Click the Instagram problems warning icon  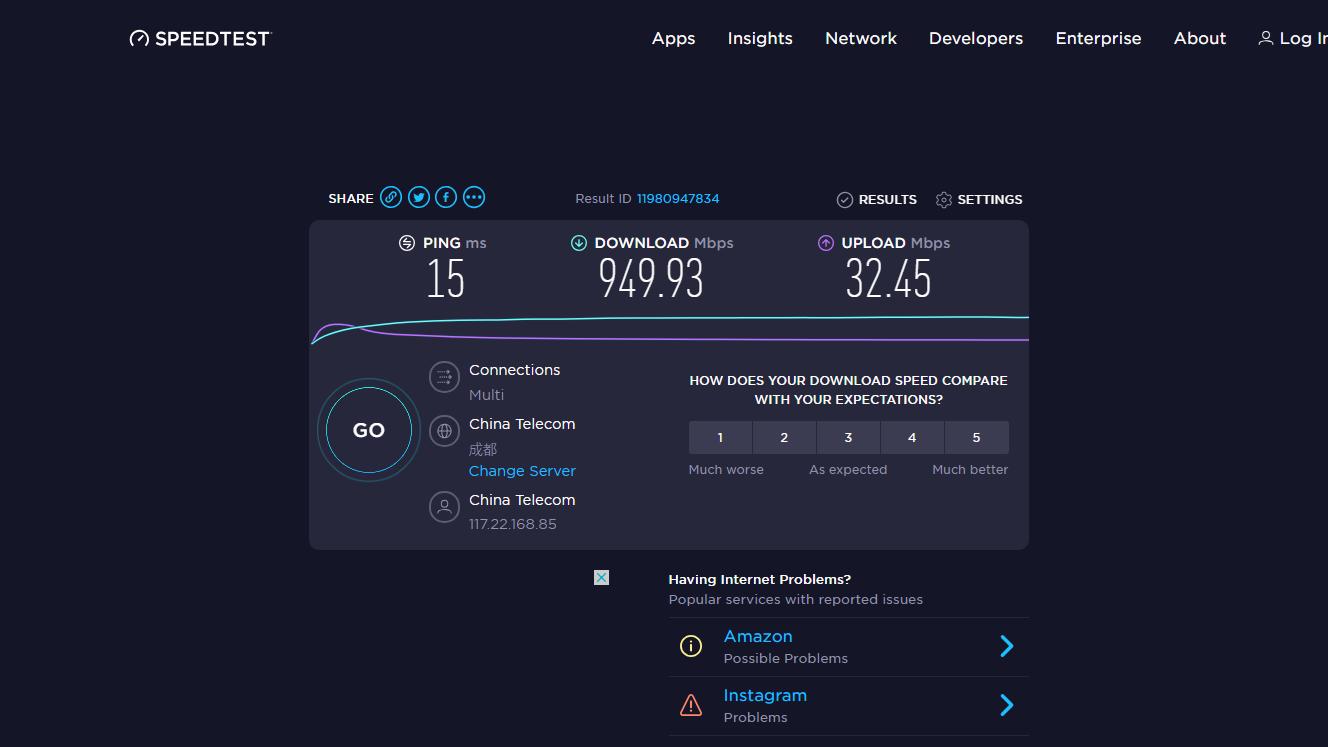691,705
